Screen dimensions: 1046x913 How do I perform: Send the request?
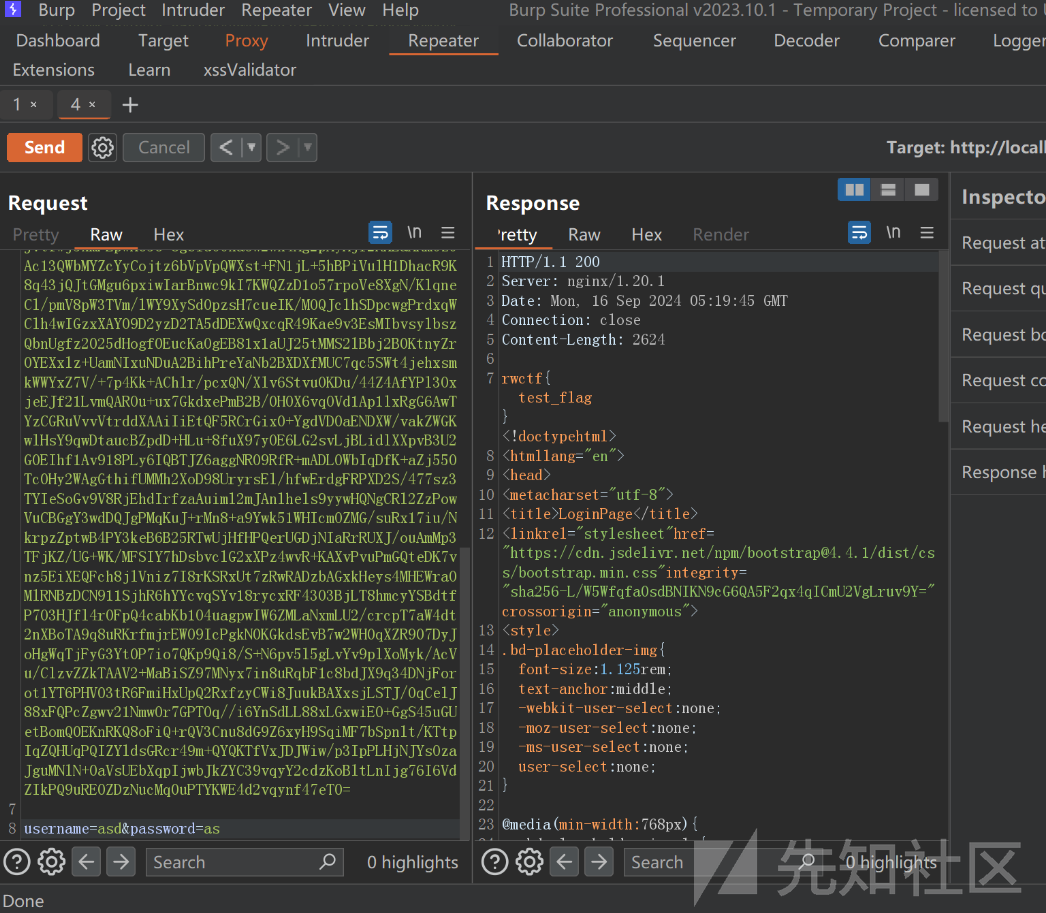pyautogui.click(x=45, y=147)
